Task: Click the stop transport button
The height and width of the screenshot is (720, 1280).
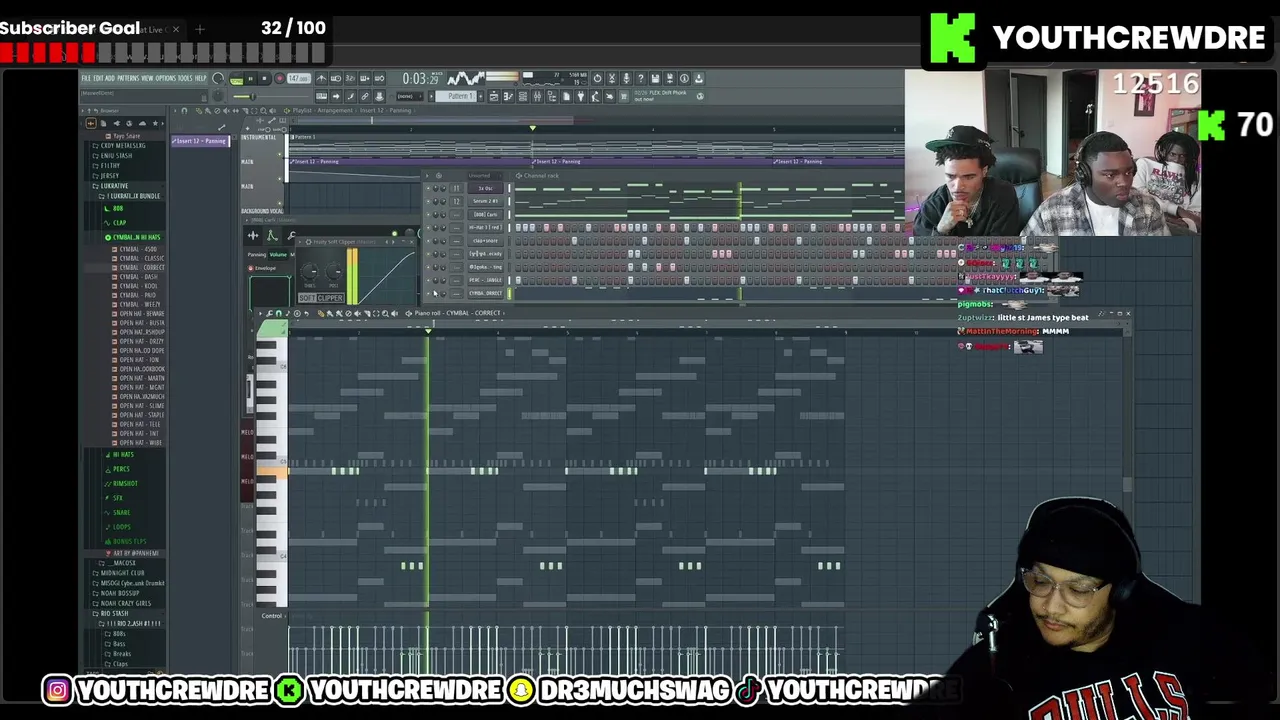Action: 264,79
